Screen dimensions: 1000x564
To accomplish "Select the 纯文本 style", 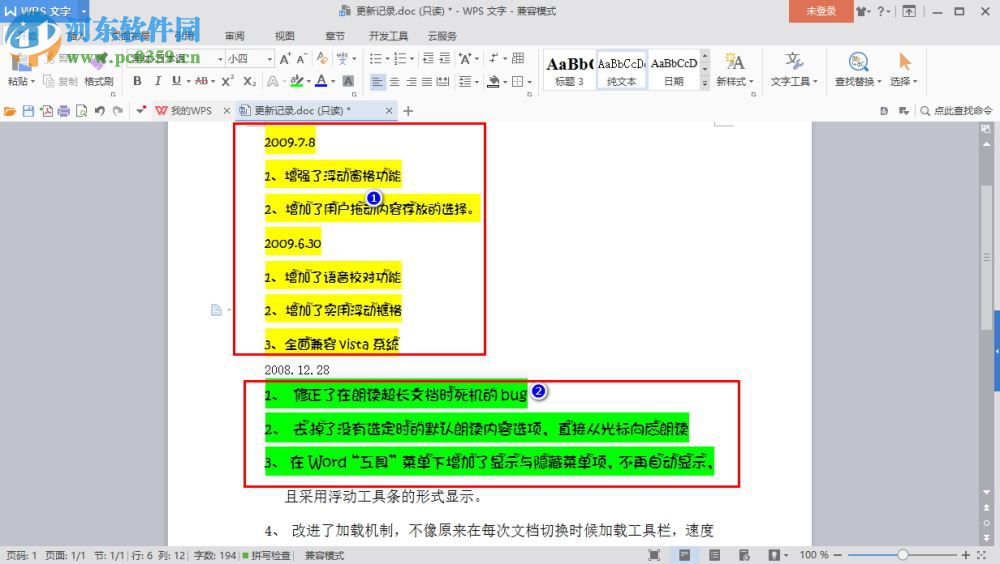I will point(622,70).
